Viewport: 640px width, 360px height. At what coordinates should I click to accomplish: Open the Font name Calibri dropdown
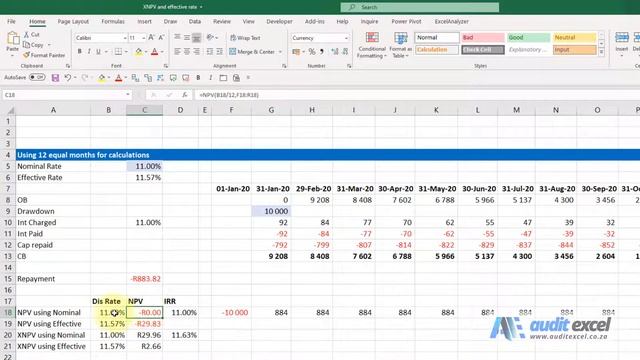[125, 38]
